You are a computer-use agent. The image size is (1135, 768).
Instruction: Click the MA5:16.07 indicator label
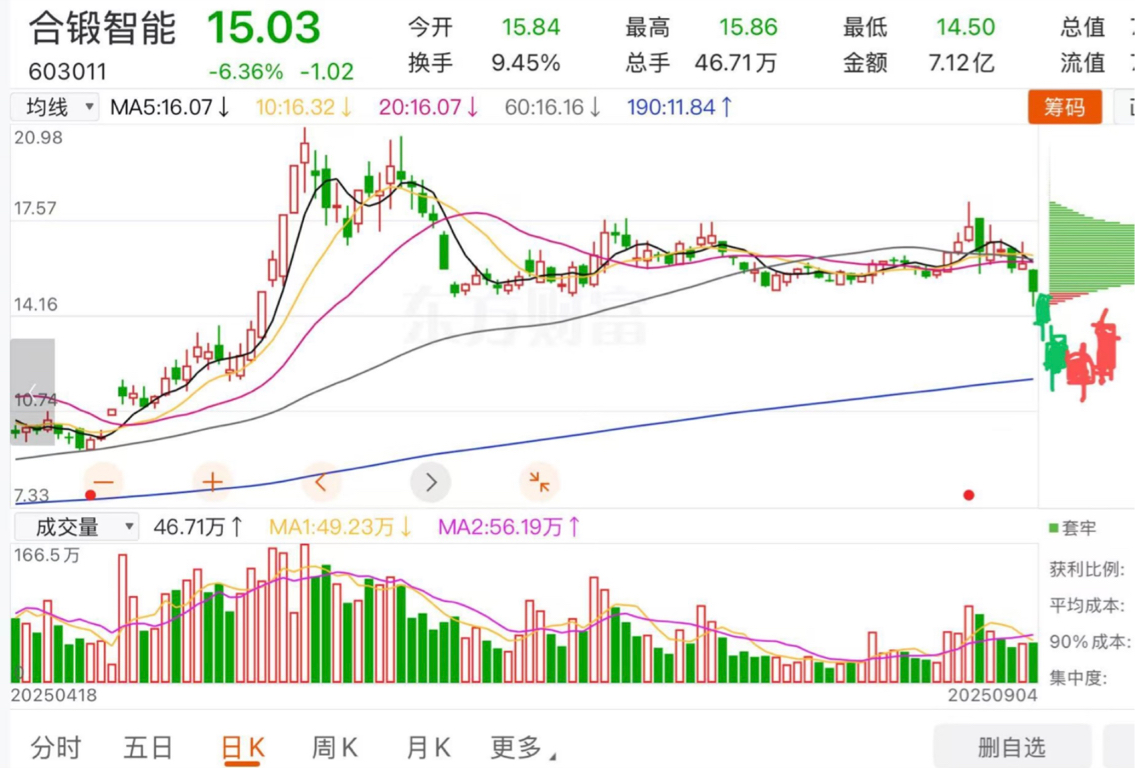click(x=169, y=107)
